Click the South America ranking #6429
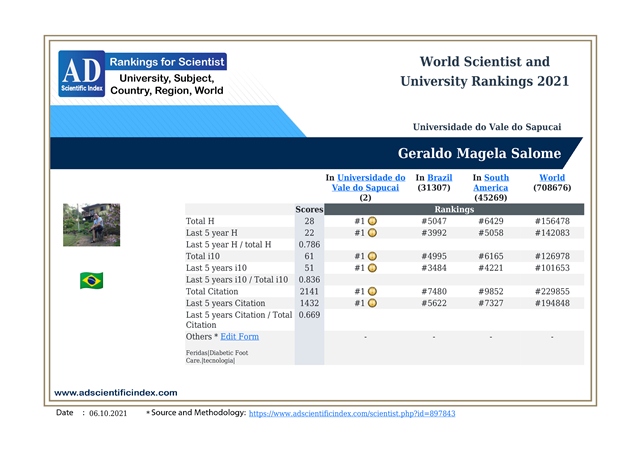The height and width of the screenshot is (453, 640). (x=491, y=221)
